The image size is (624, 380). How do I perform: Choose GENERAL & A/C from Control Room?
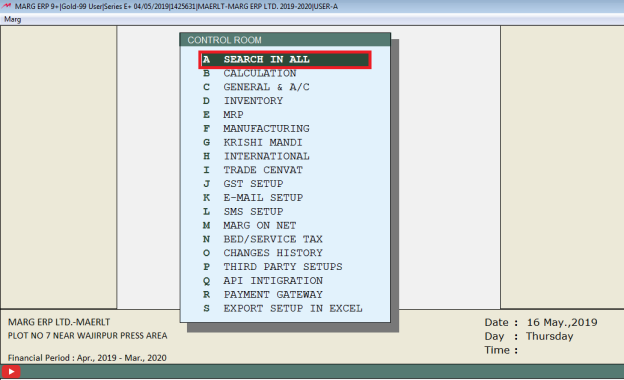[266, 87]
